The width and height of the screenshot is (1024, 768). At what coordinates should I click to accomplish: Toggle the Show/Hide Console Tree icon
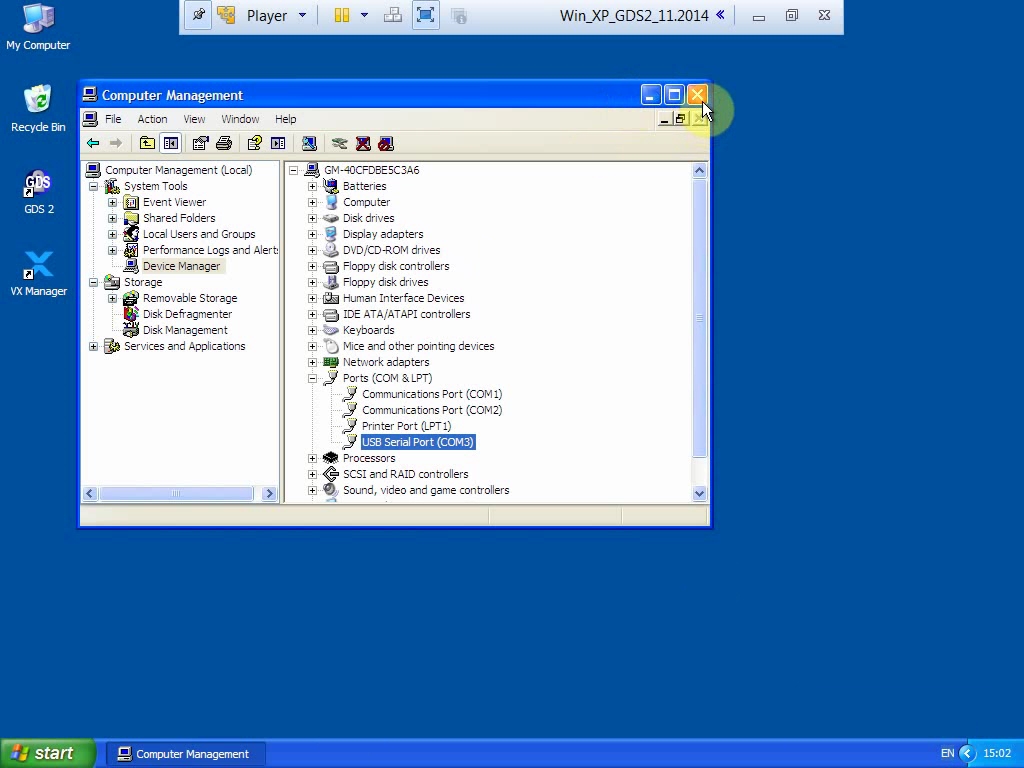click(x=171, y=143)
